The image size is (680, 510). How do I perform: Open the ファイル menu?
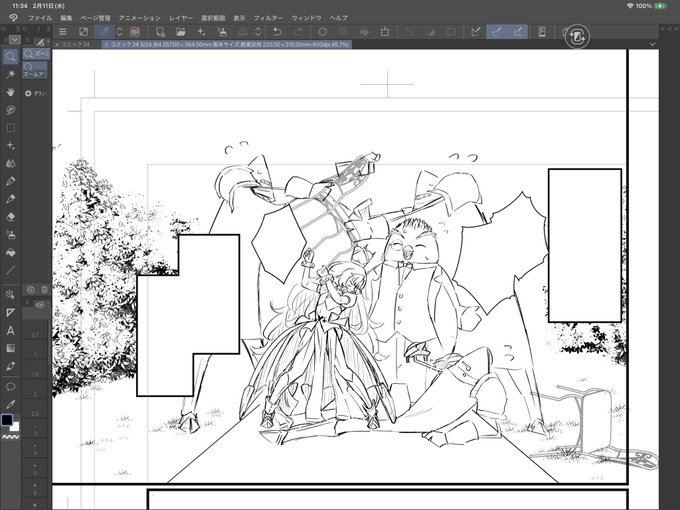point(40,18)
